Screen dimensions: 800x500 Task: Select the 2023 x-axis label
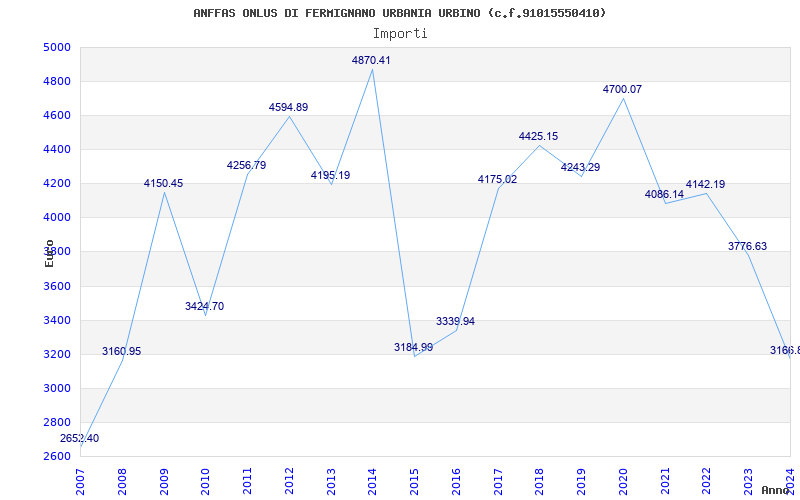point(748,482)
